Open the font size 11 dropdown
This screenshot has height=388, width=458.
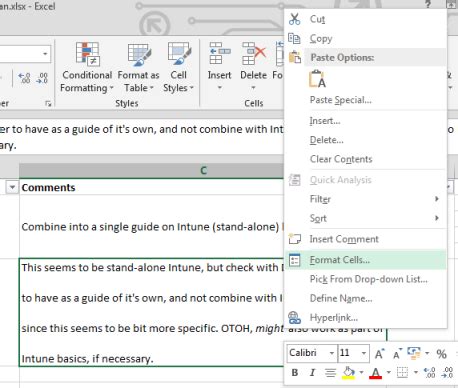pyautogui.click(x=364, y=353)
